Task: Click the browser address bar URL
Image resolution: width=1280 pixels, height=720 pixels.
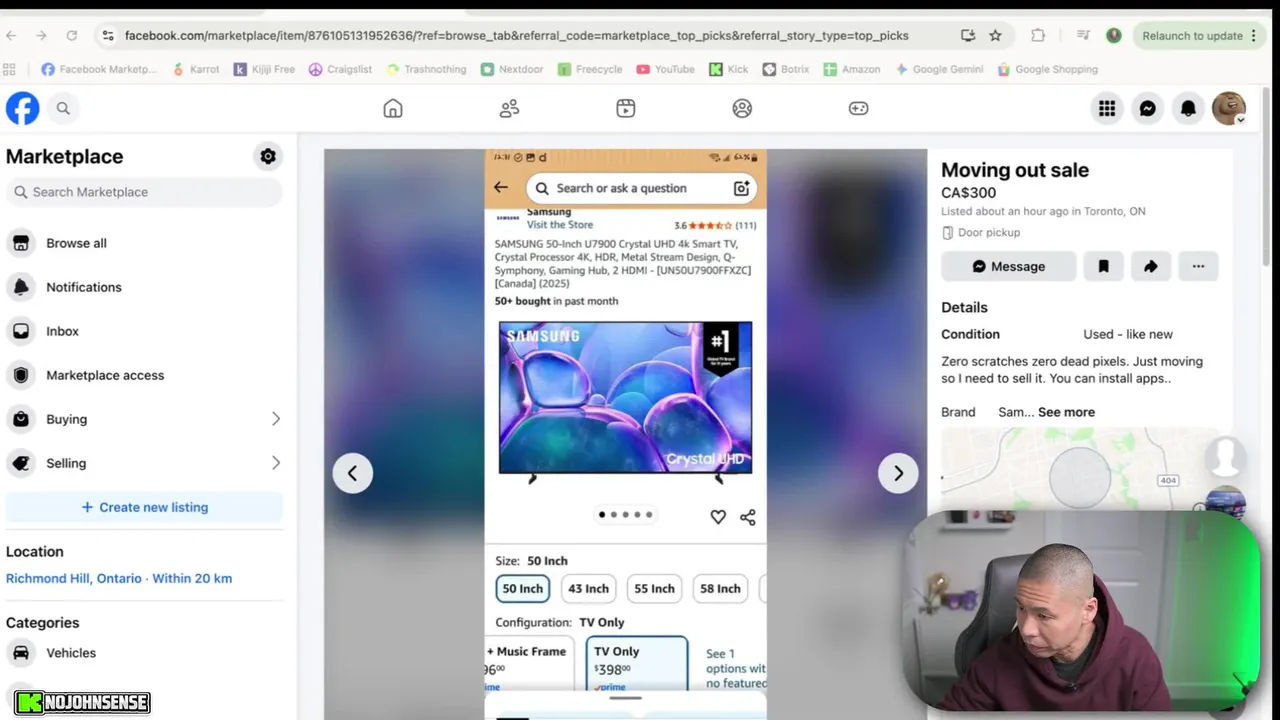Action: [516, 35]
